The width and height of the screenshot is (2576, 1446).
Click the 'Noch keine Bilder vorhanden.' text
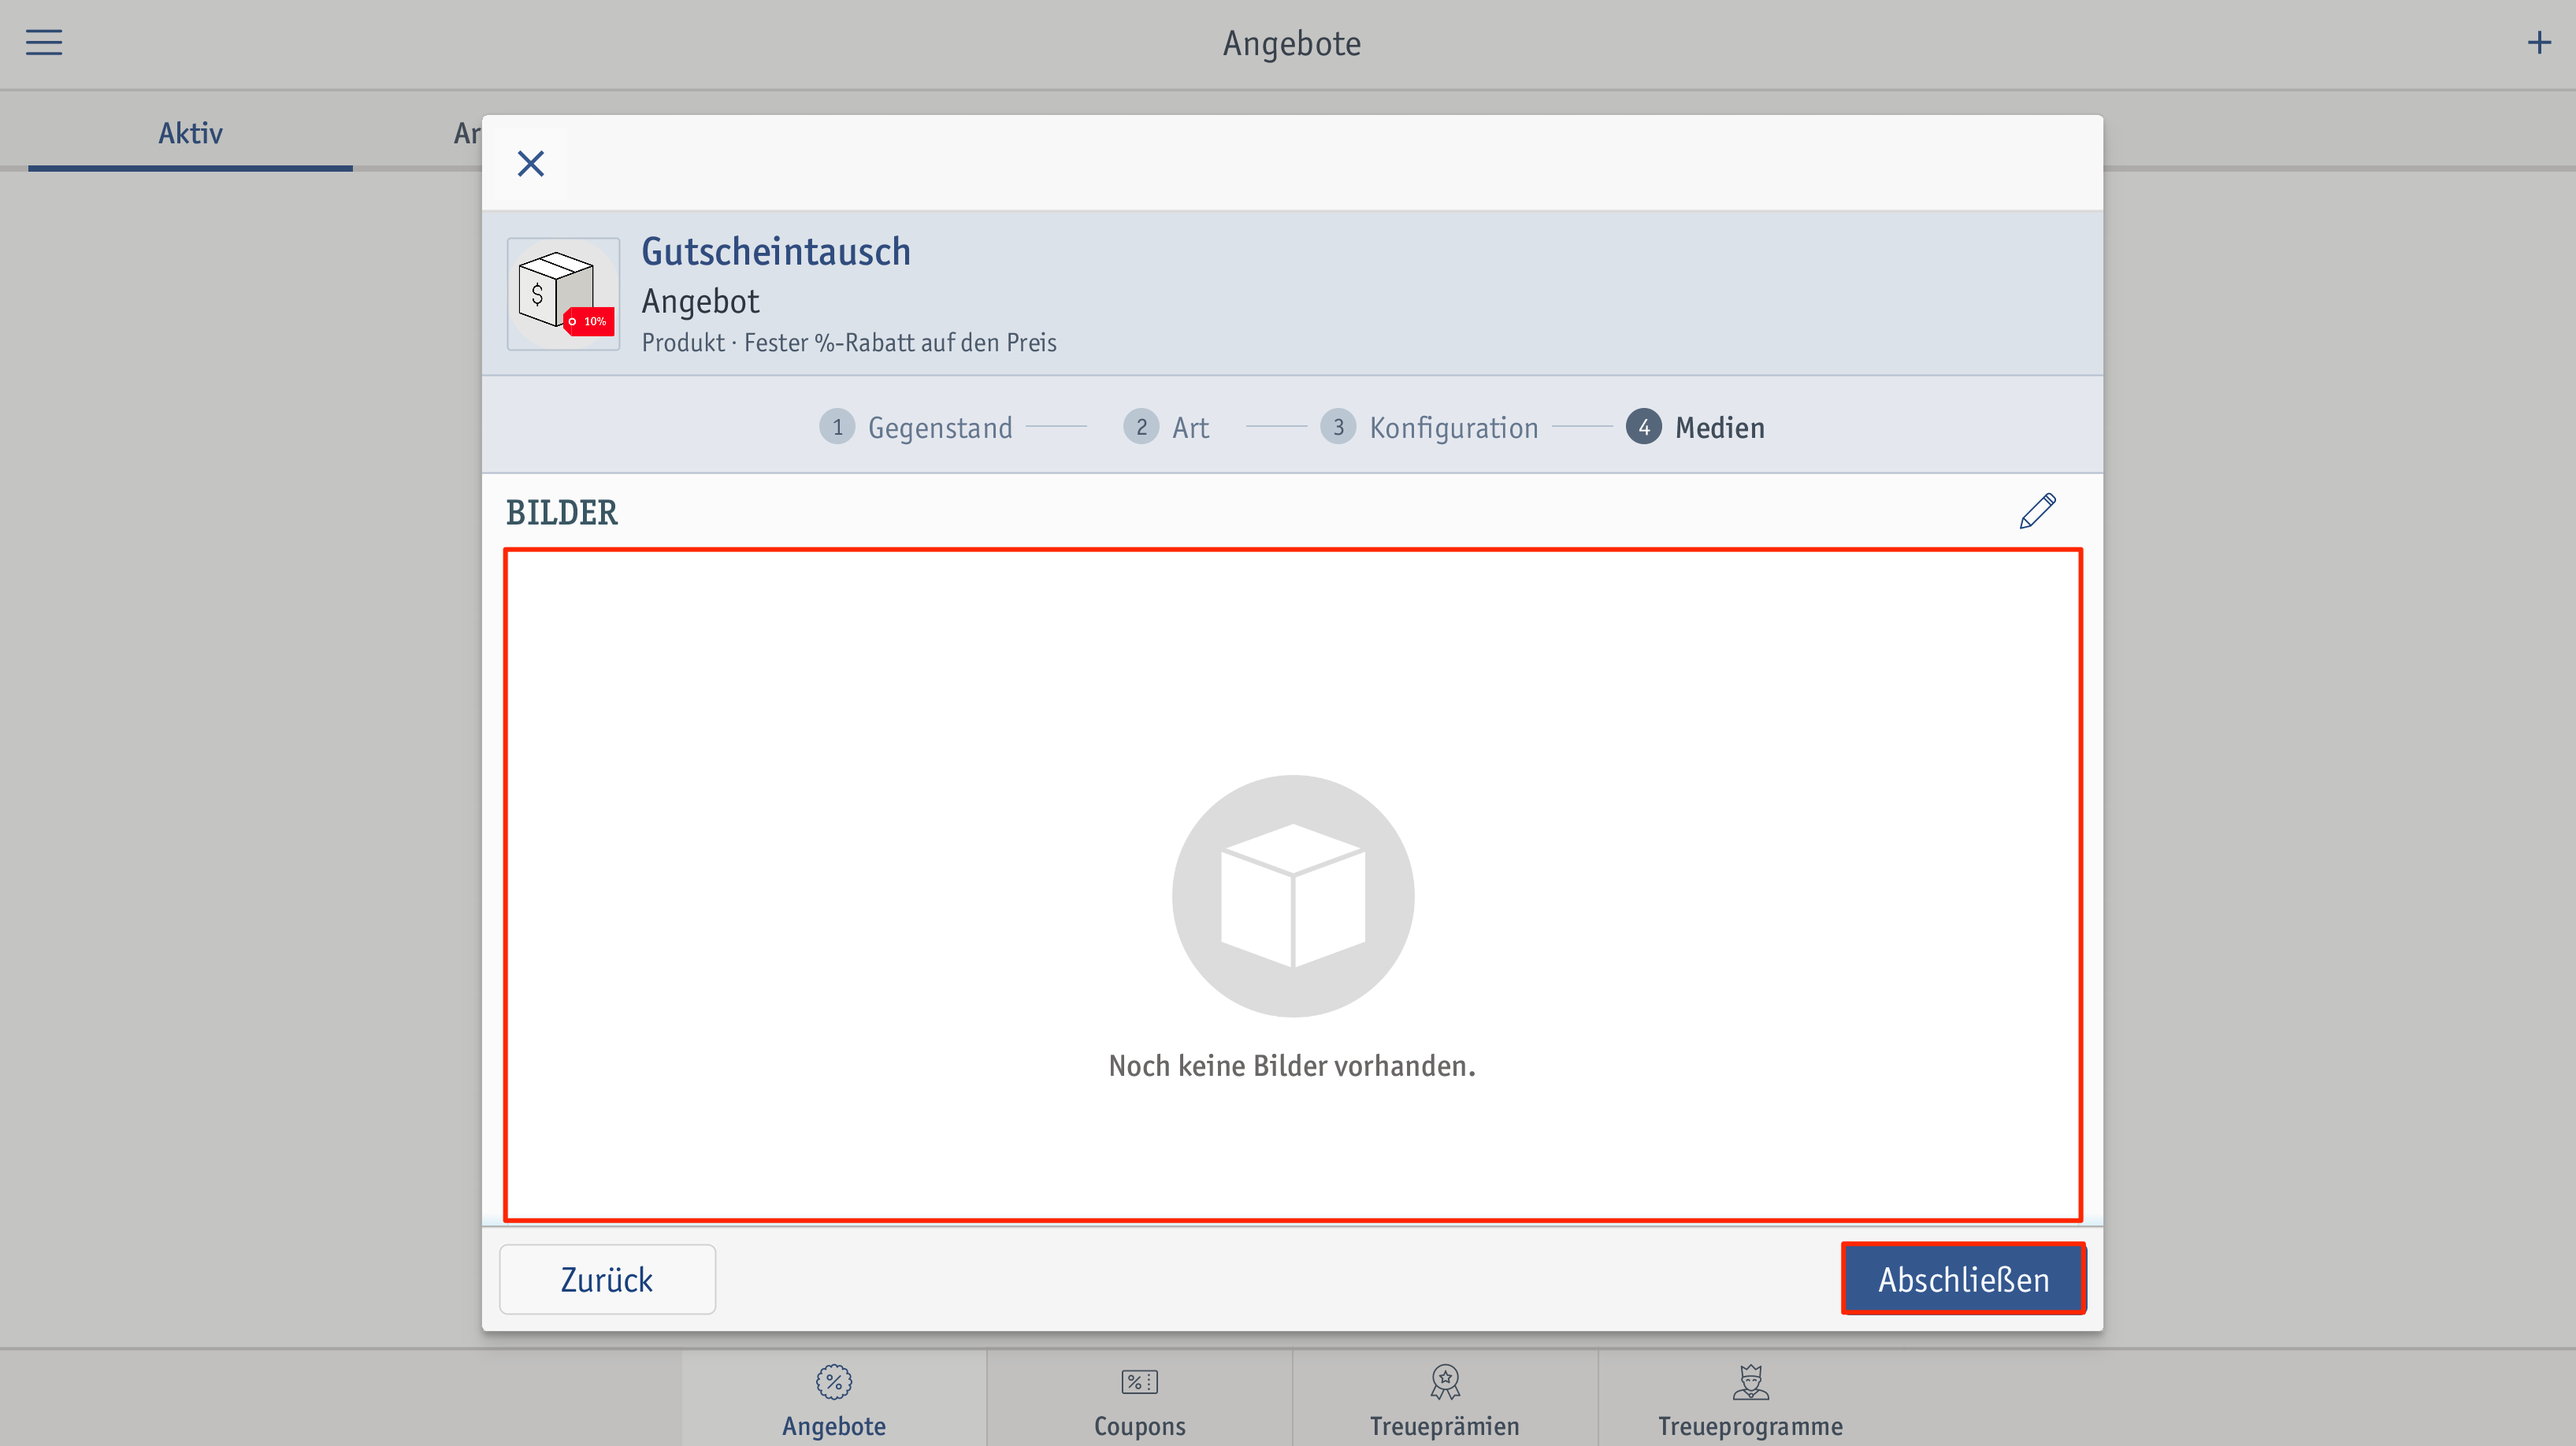(x=1292, y=1066)
